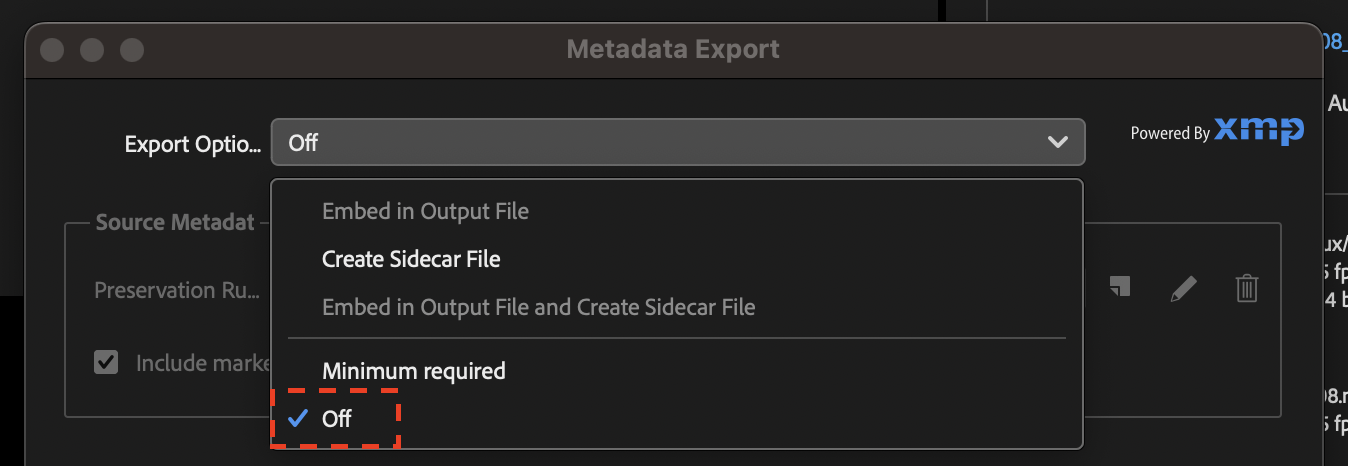Screen dimensions: 1348x466
Task: Select the Off option in the list
Action: point(337,419)
